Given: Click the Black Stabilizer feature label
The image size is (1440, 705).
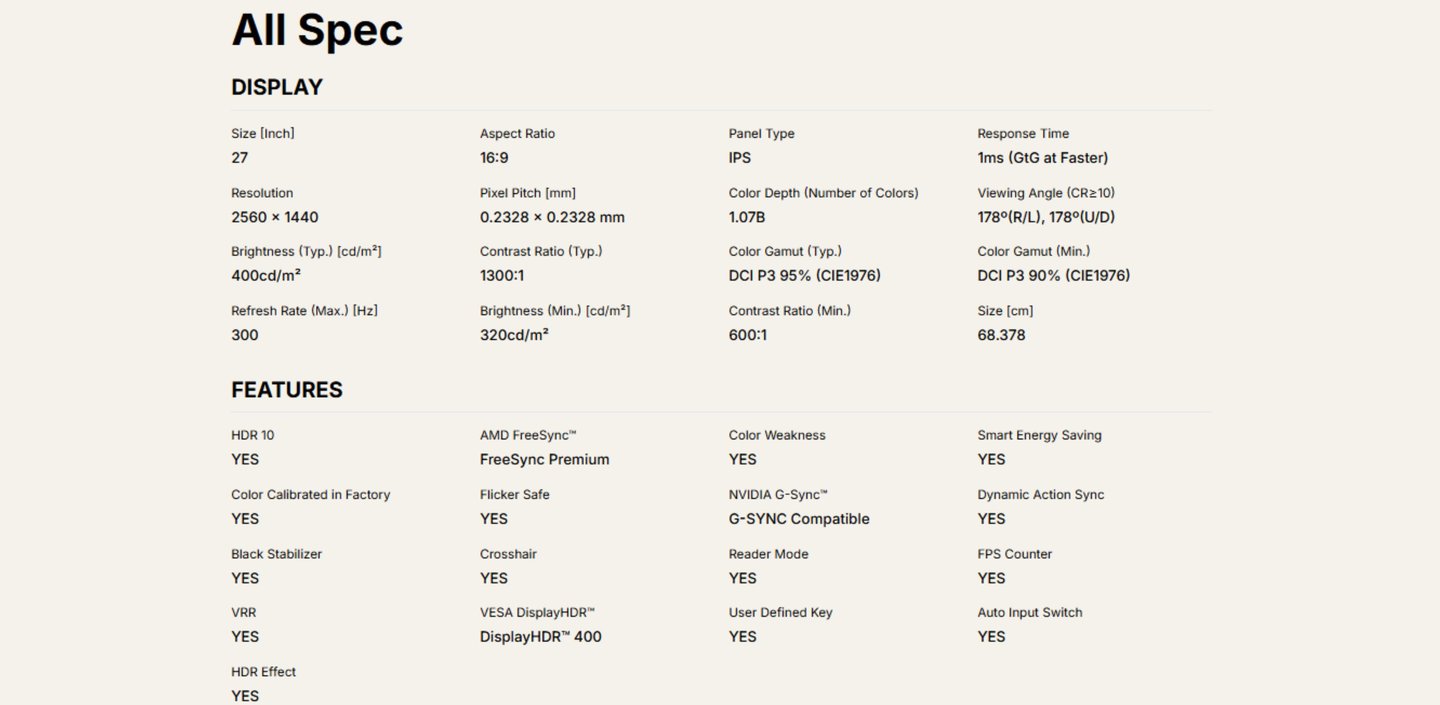Looking at the screenshot, I should [277, 554].
